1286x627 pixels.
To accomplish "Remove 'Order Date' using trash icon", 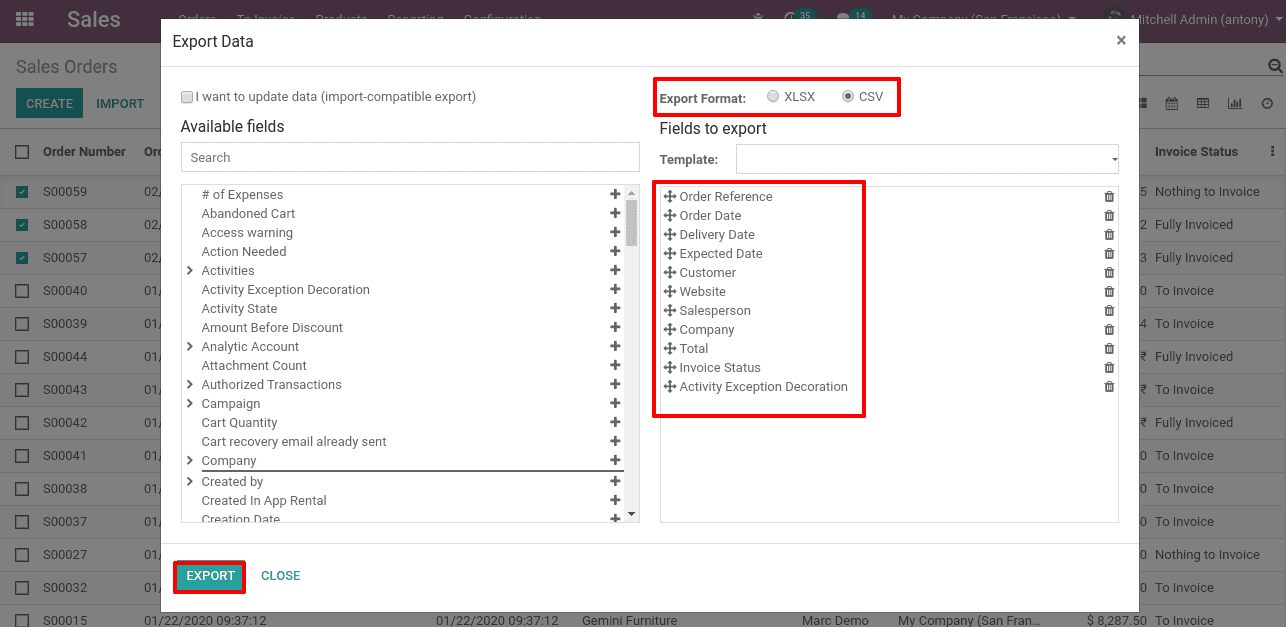I will [1109, 216].
